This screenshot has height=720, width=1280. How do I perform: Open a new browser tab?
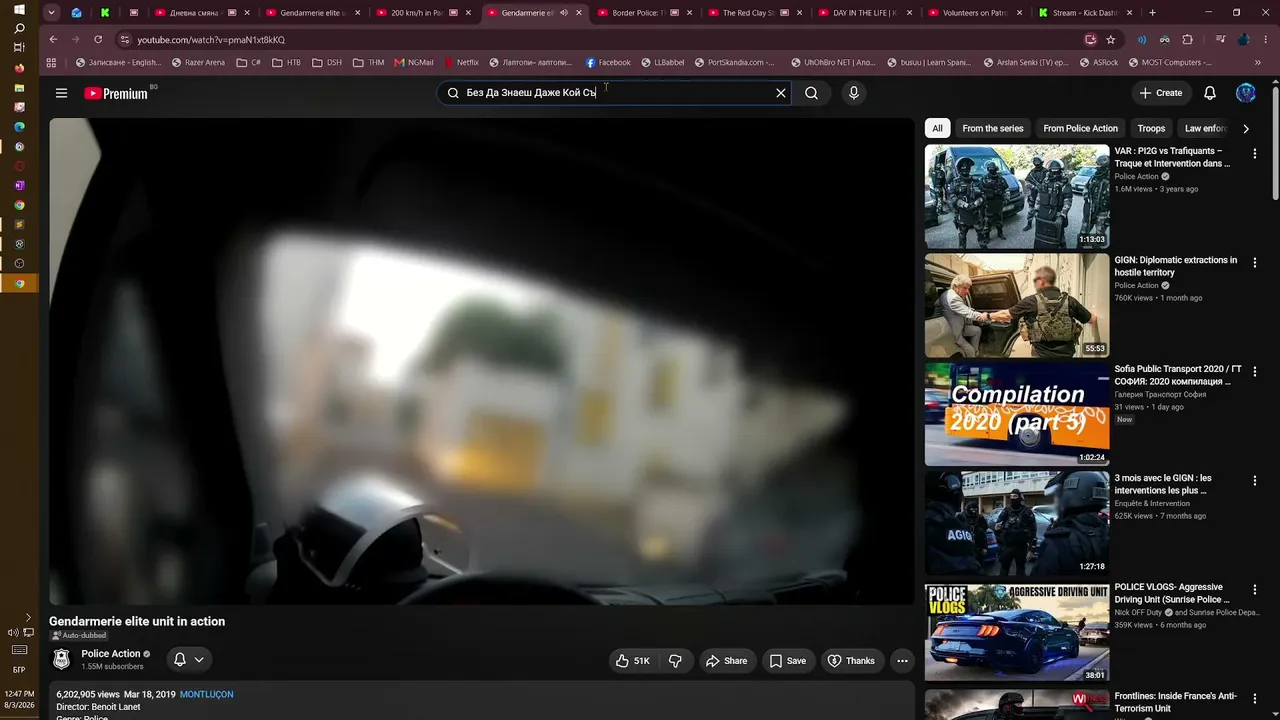[x=1152, y=13]
